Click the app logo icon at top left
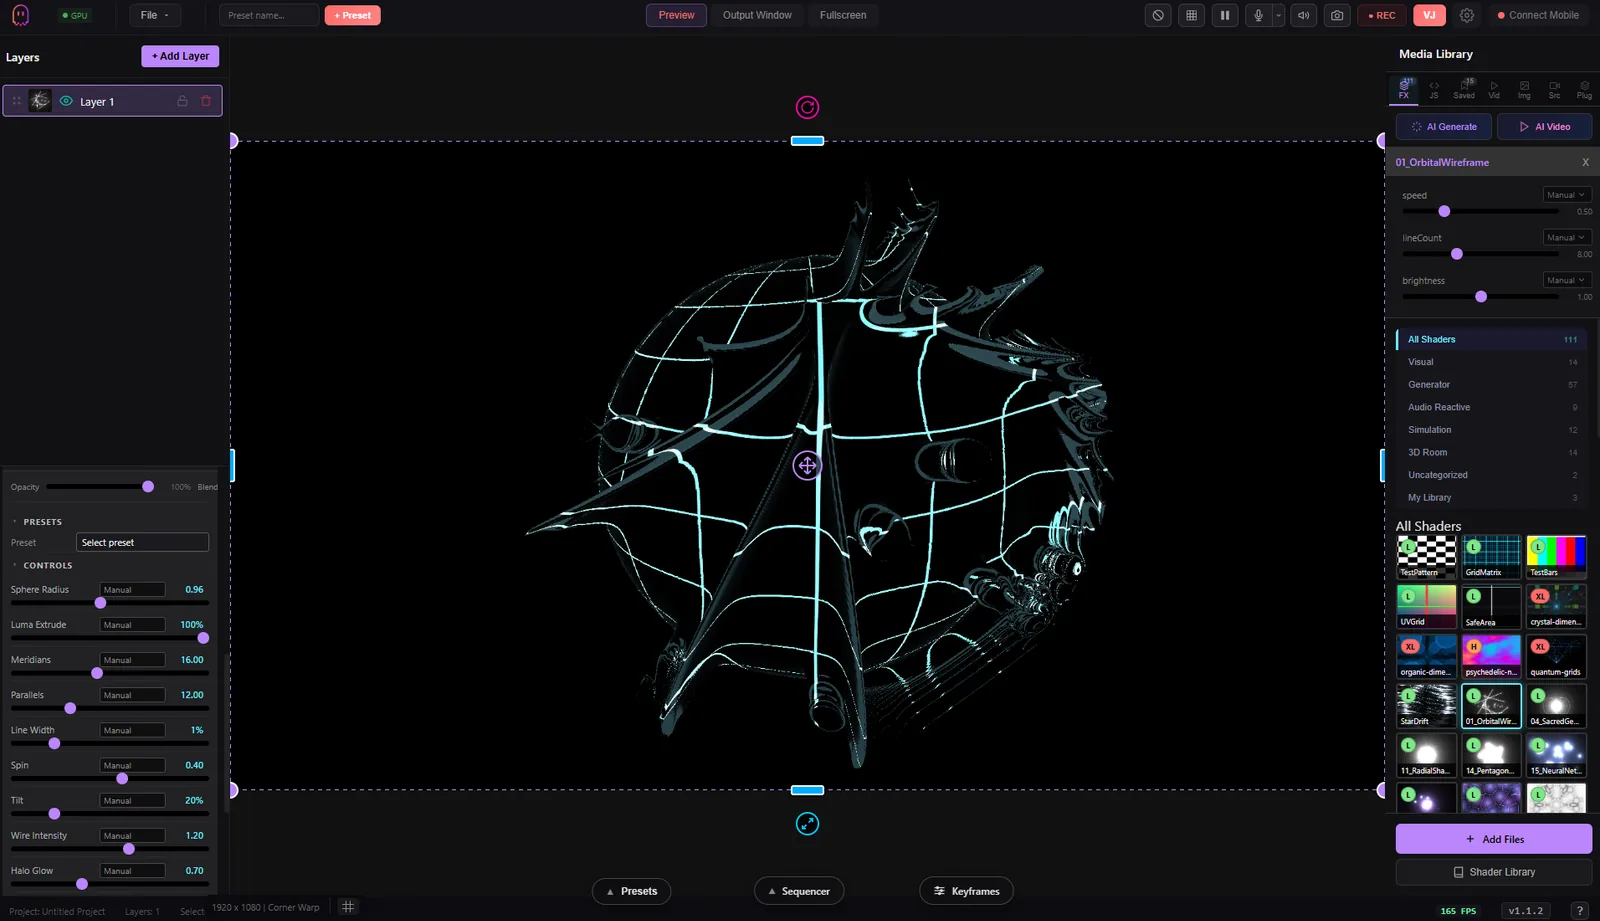1600x921 pixels. (x=20, y=15)
